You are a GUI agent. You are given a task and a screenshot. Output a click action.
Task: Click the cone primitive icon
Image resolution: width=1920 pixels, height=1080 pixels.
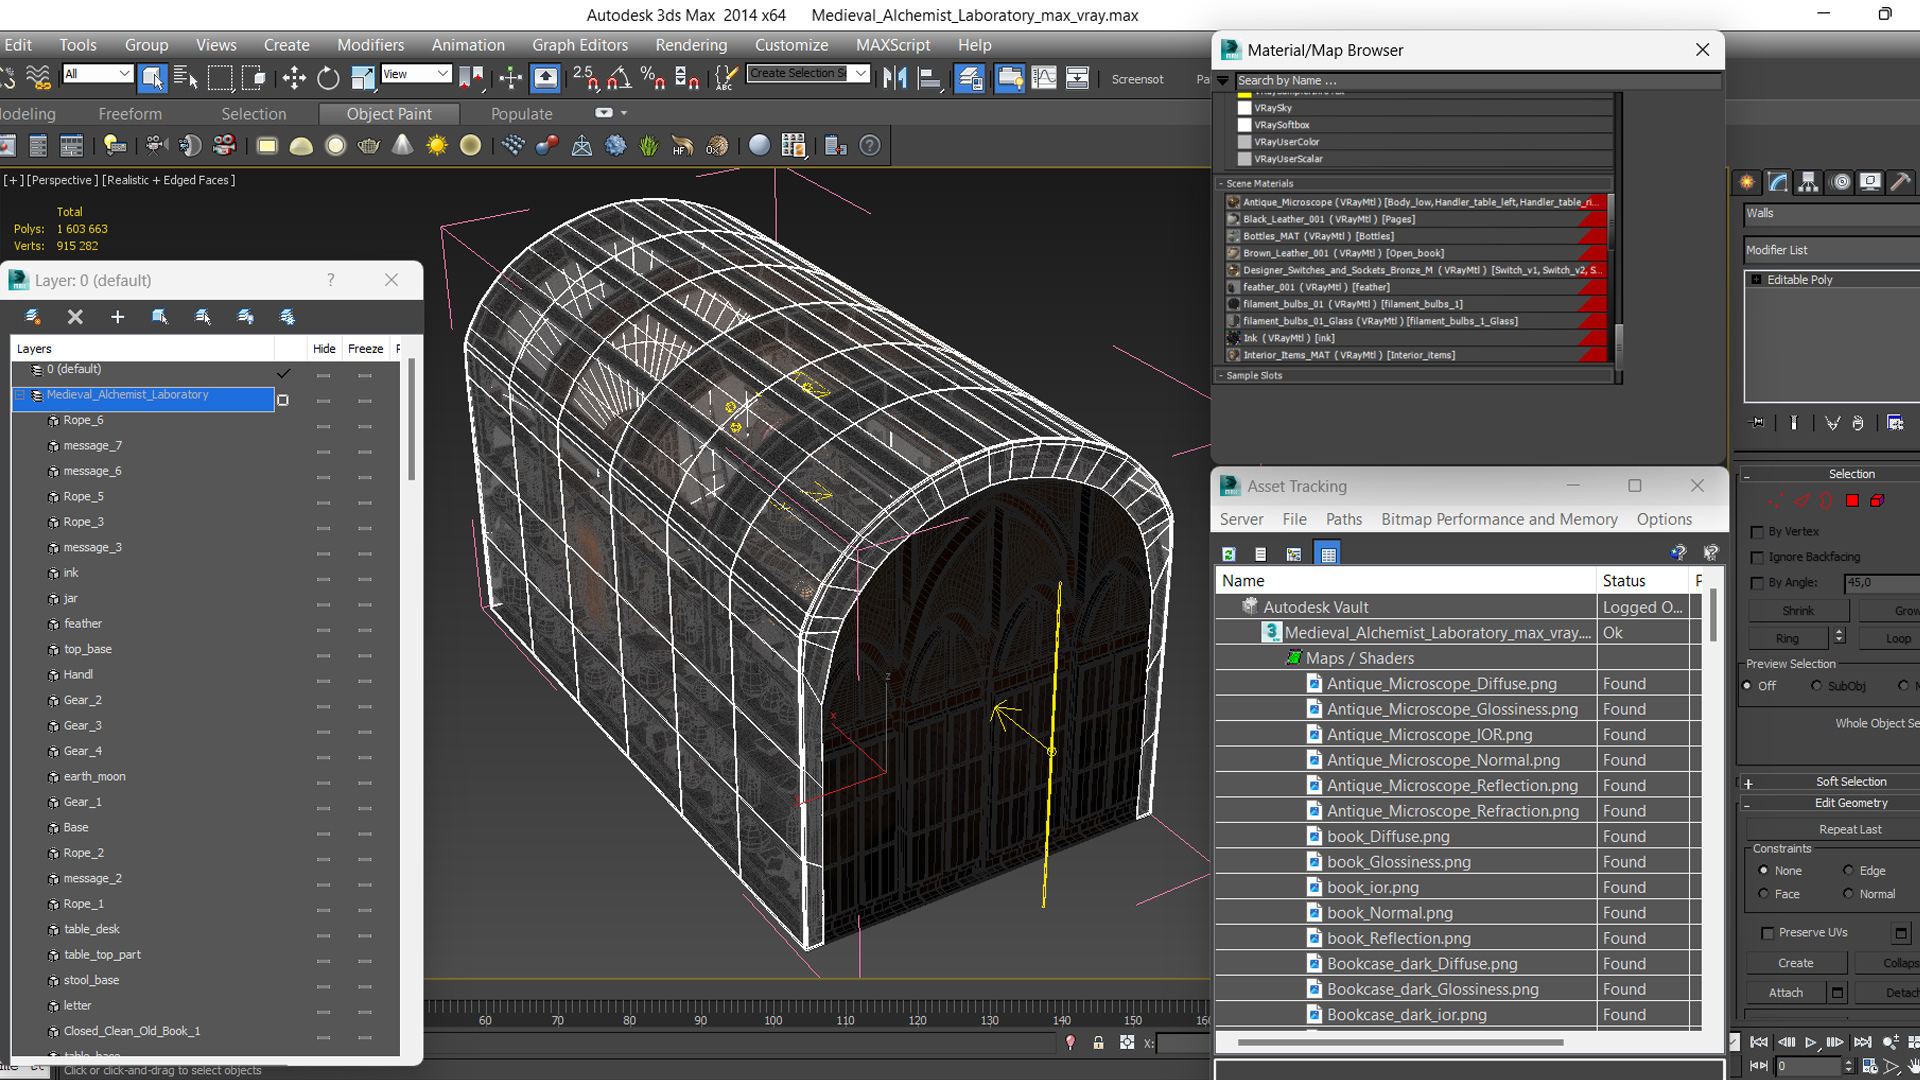coord(402,146)
